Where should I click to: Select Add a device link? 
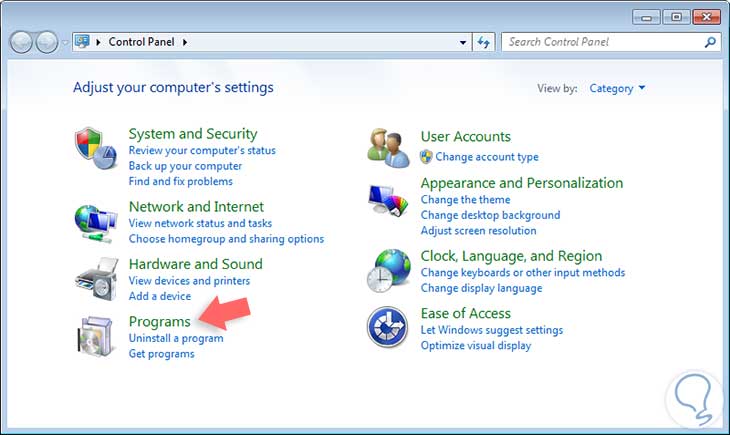pos(160,296)
